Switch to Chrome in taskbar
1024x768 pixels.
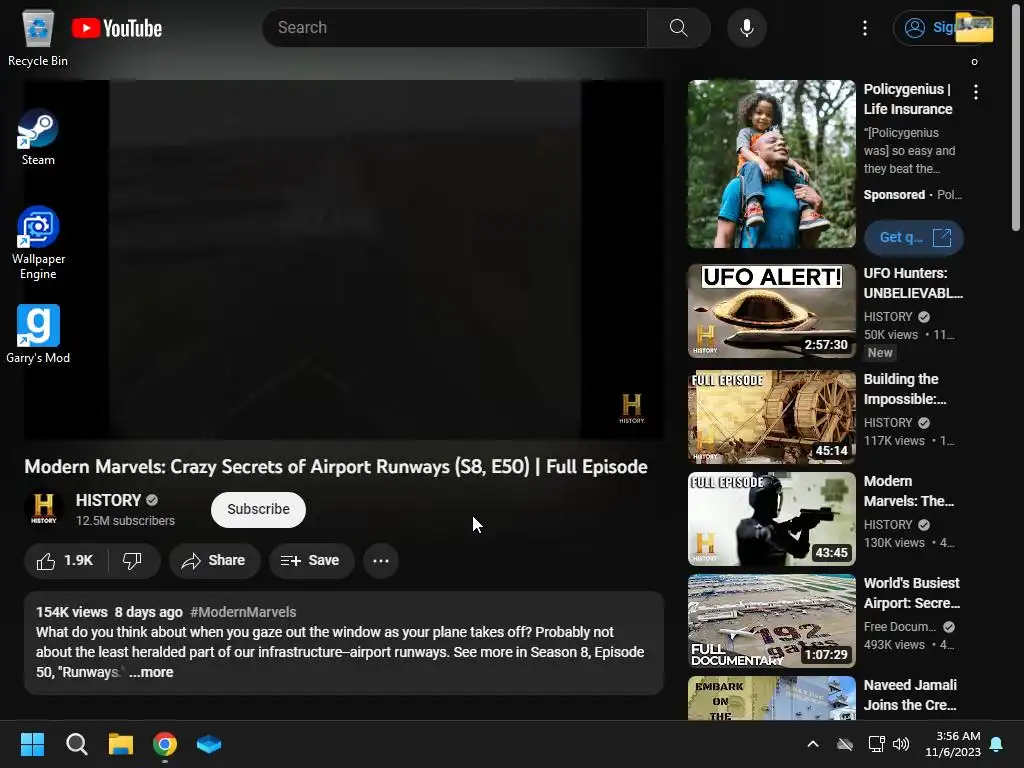point(165,744)
